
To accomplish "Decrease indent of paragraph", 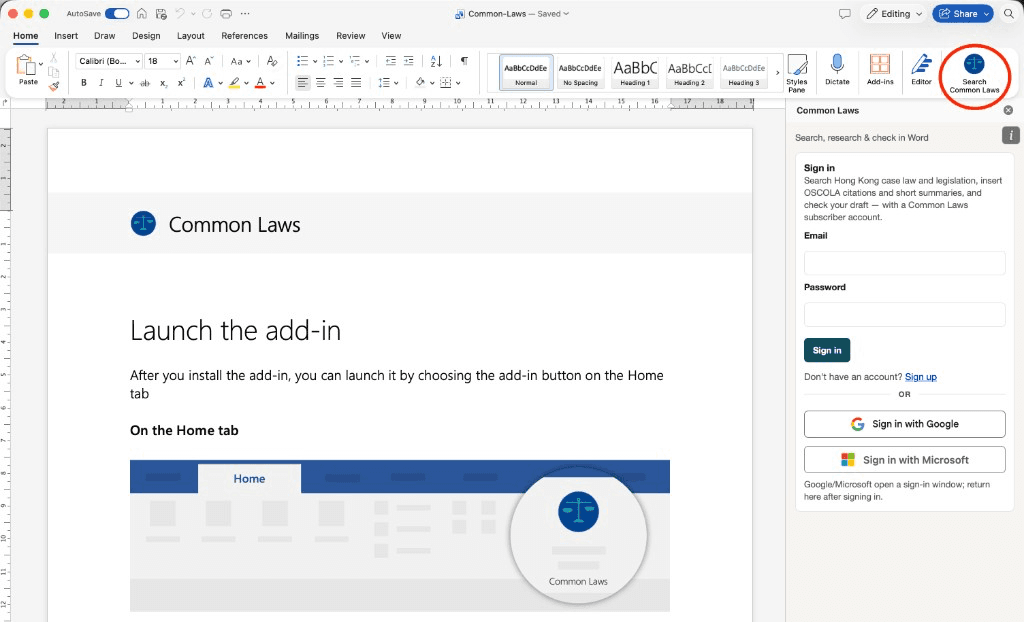I will (391, 61).
